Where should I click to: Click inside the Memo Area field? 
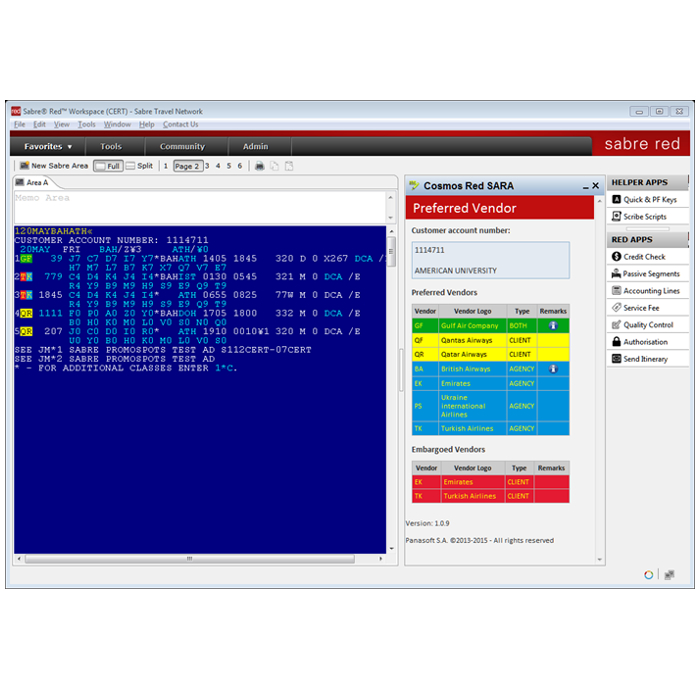(x=200, y=207)
